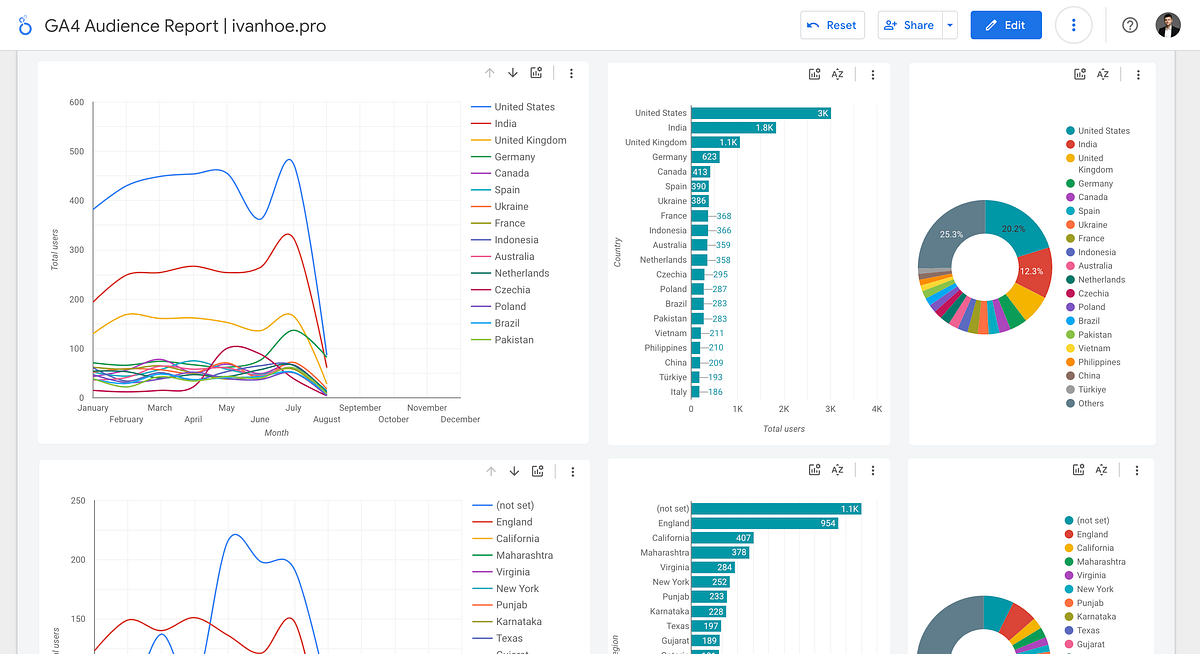
Task: Click the Share button
Action: [x=909, y=25]
